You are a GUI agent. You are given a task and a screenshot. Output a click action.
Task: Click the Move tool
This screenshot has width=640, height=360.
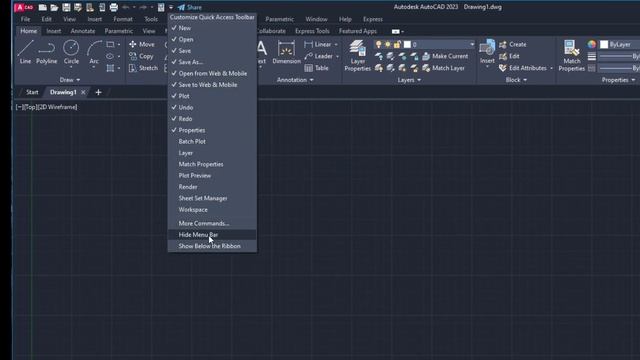[x=142, y=44]
